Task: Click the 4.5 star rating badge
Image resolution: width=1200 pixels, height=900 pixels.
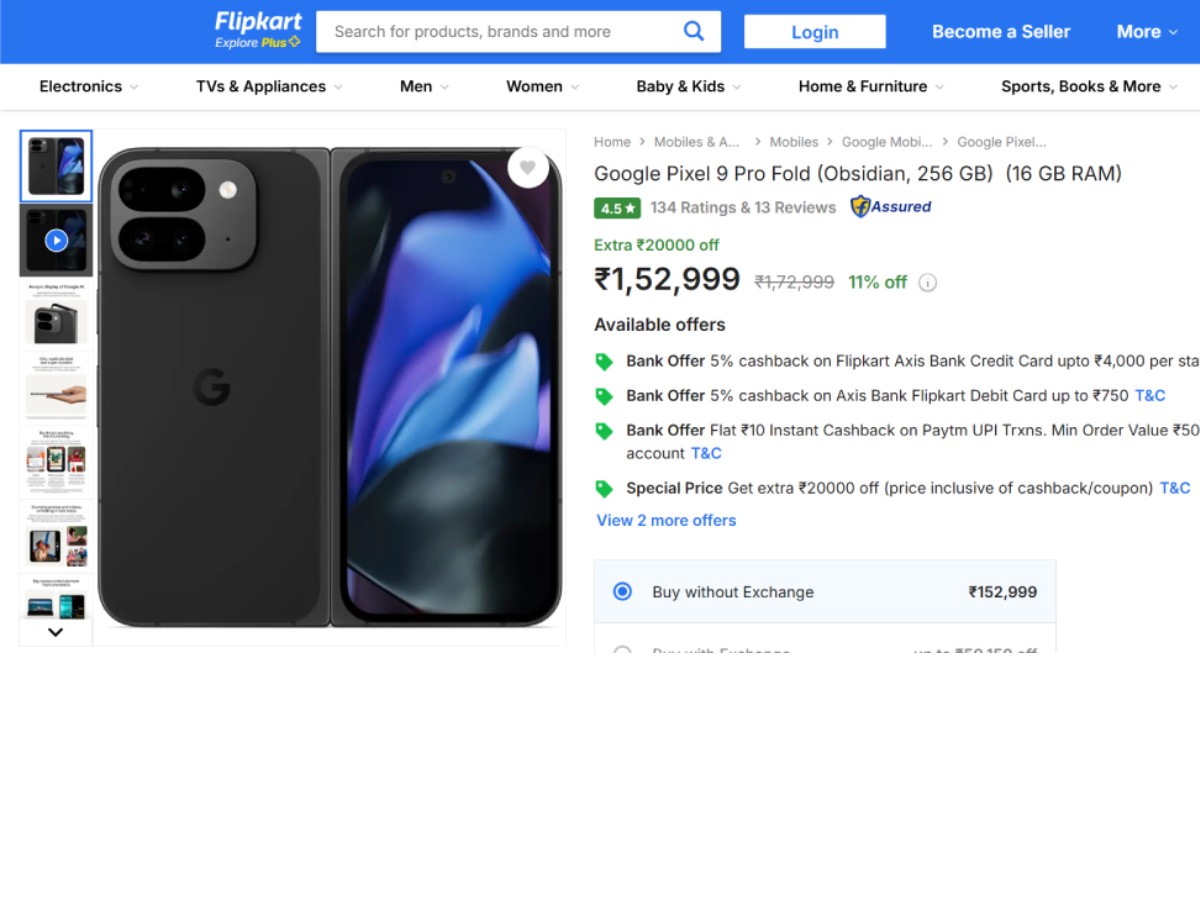Action: point(617,208)
